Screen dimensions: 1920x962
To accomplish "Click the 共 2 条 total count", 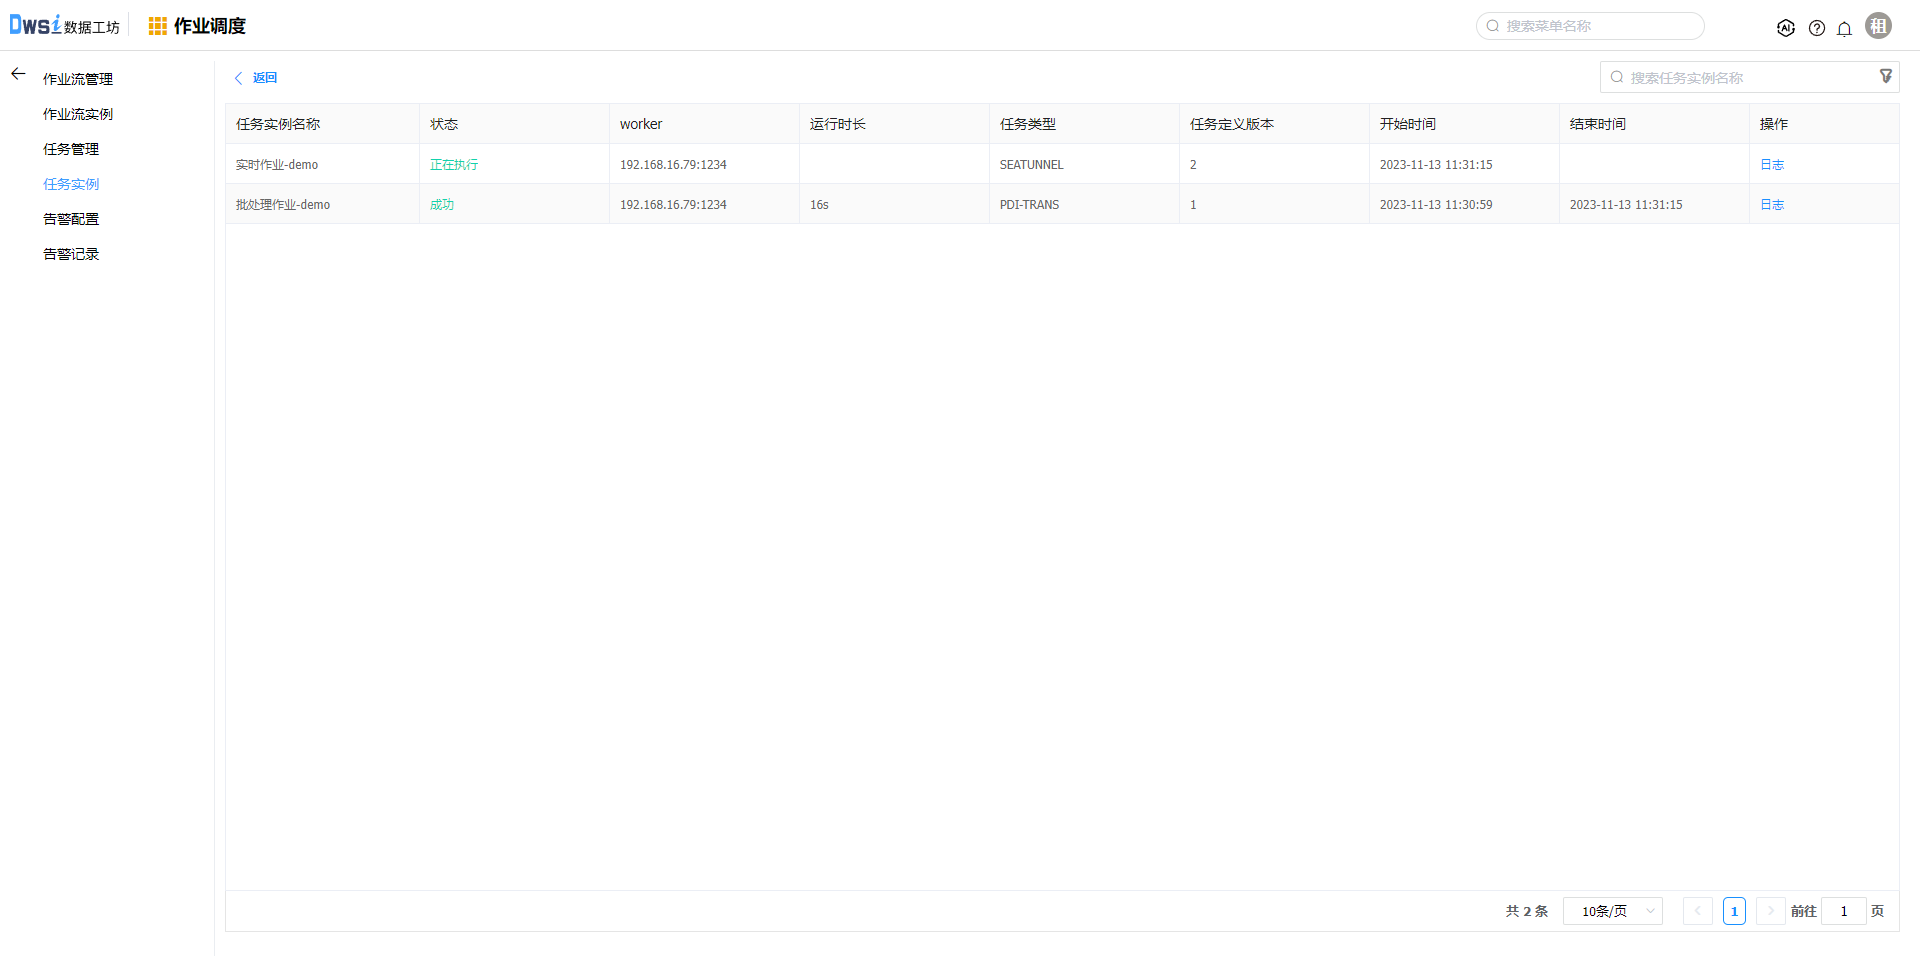I will coord(1527,911).
